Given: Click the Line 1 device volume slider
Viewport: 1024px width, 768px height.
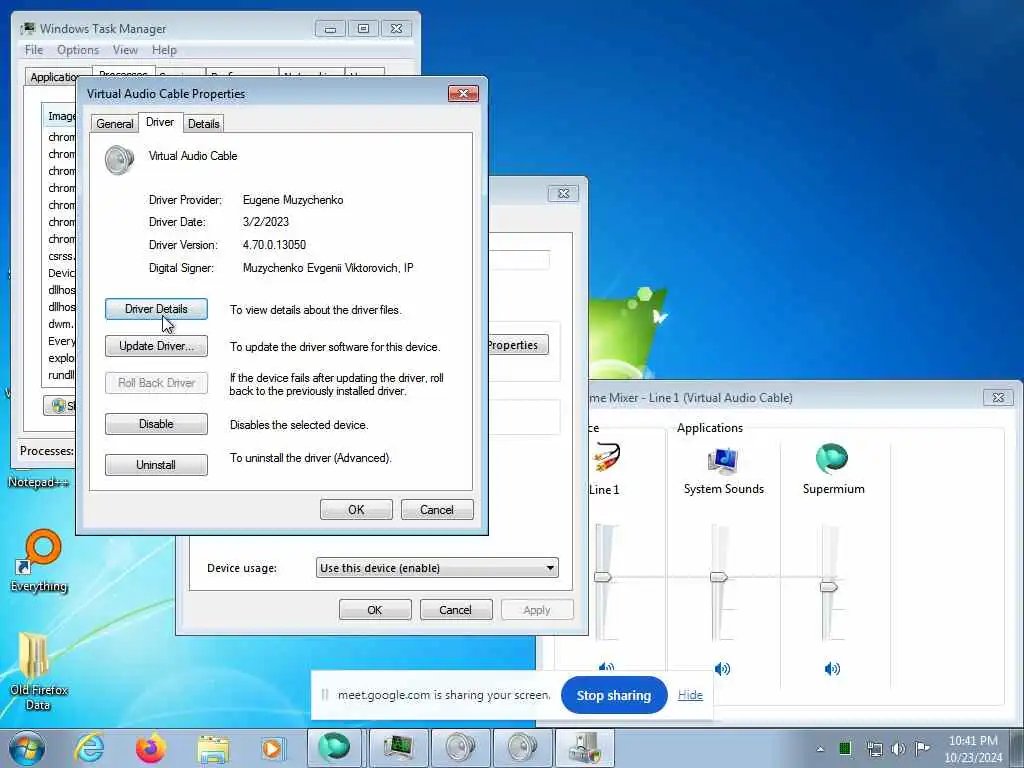Looking at the screenshot, I should (602, 577).
